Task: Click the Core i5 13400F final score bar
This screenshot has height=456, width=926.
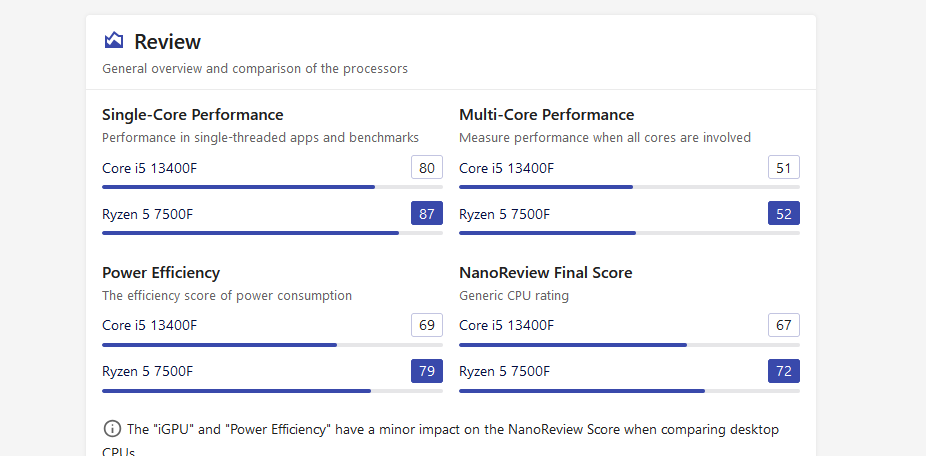Action: pos(629,345)
